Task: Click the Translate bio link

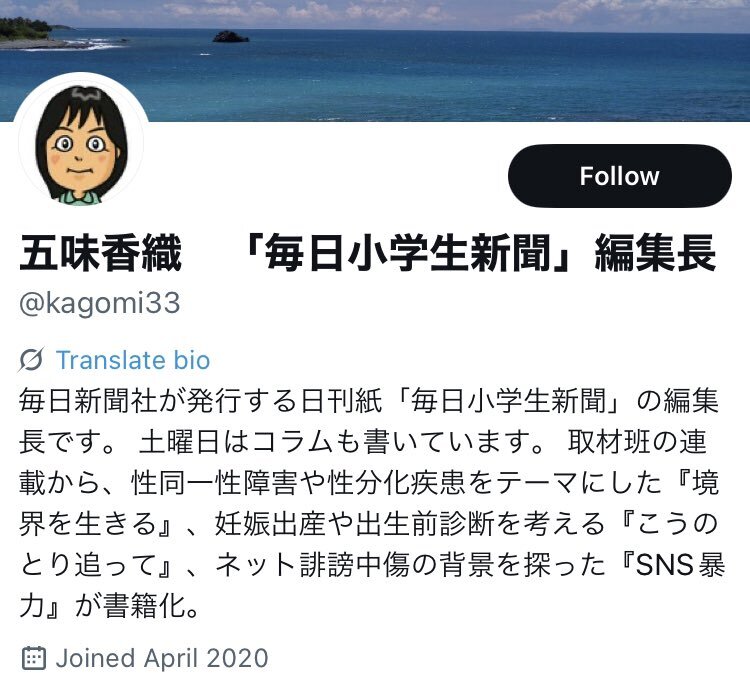Action: 133,360
